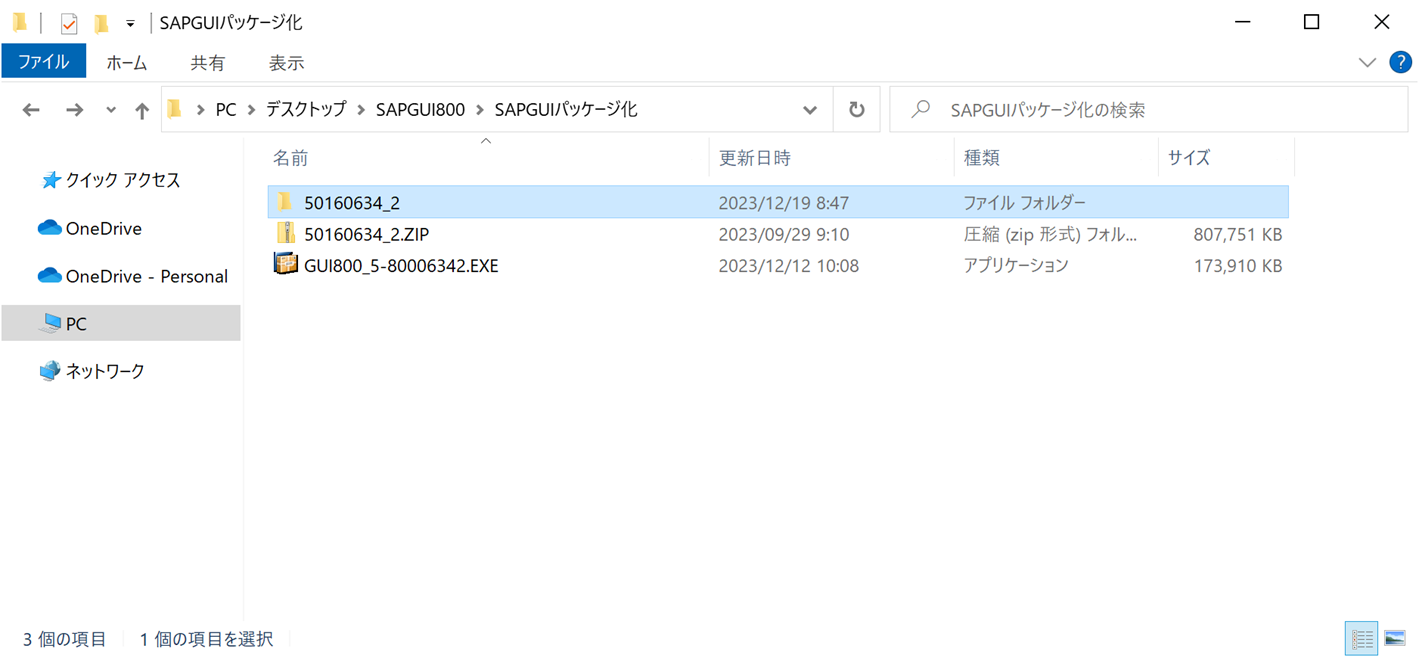Expand the chevron after PC in breadcrumb
This screenshot has width=1419, height=657.
[252, 110]
